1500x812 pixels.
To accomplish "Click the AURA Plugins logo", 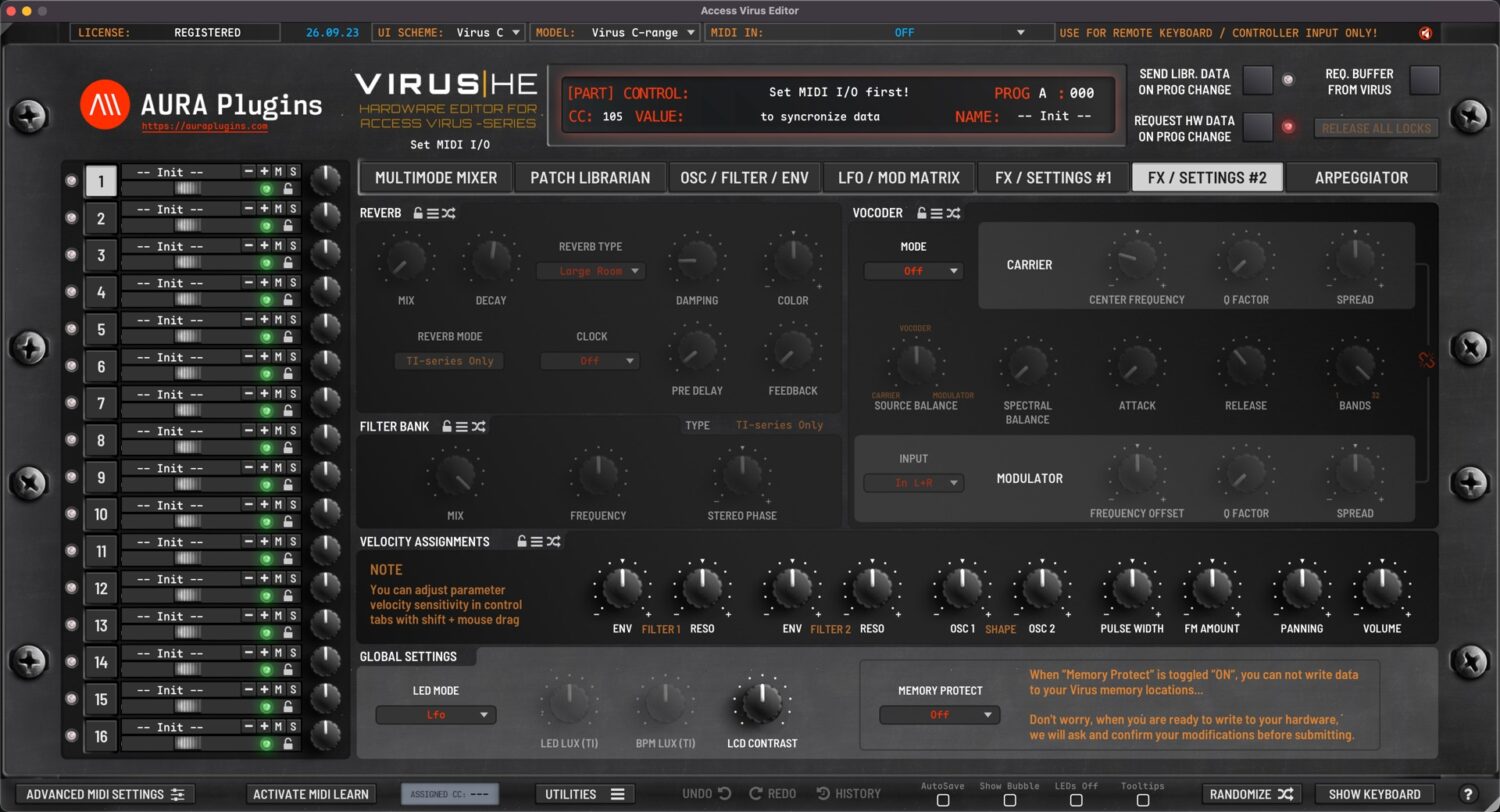I will [x=202, y=104].
